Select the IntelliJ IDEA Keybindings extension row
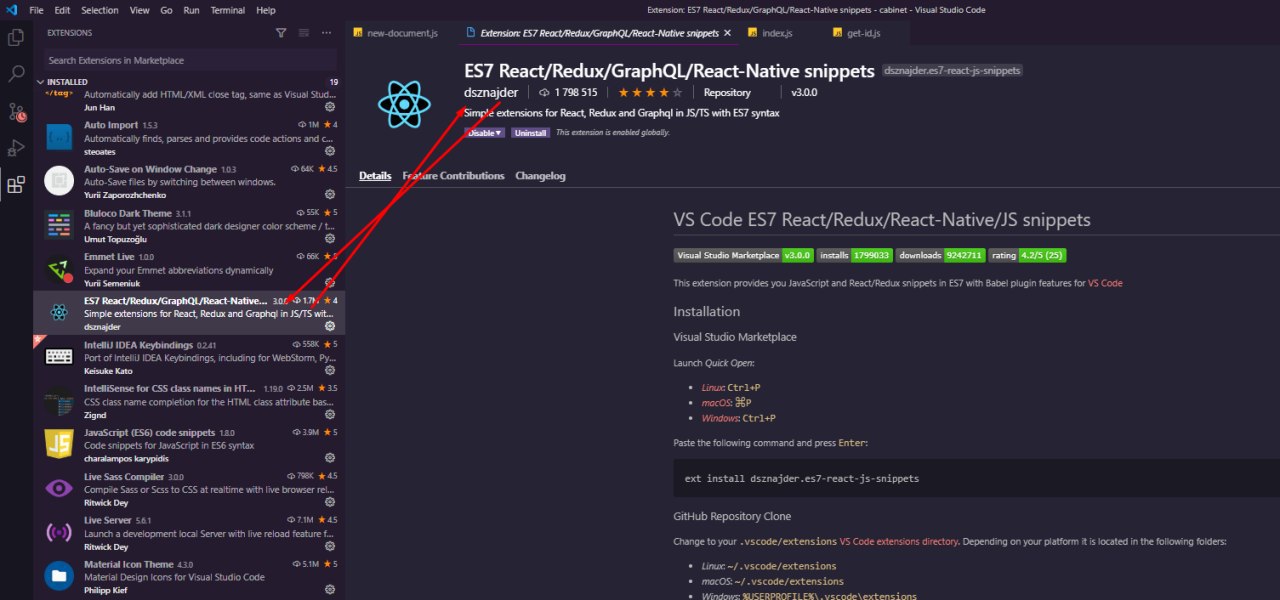This screenshot has width=1280, height=600. tap(189, 358)
